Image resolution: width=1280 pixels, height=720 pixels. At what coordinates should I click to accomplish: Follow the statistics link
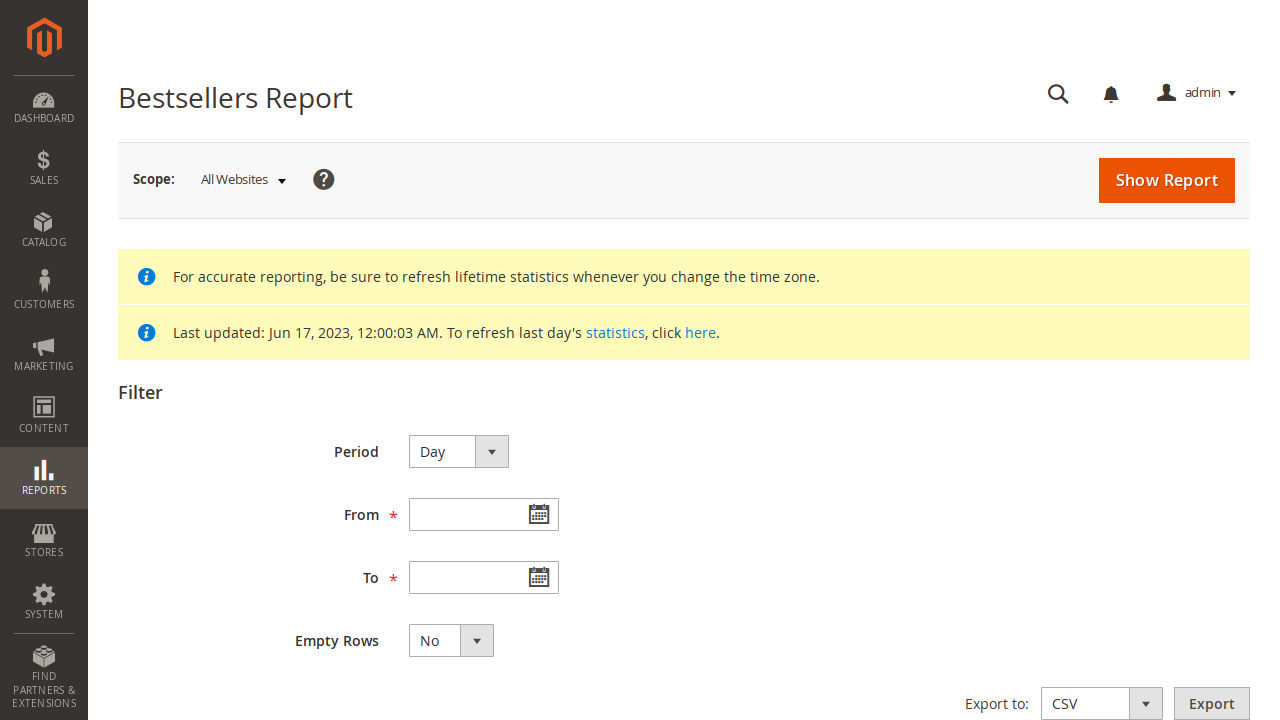(x=615, y=333)
